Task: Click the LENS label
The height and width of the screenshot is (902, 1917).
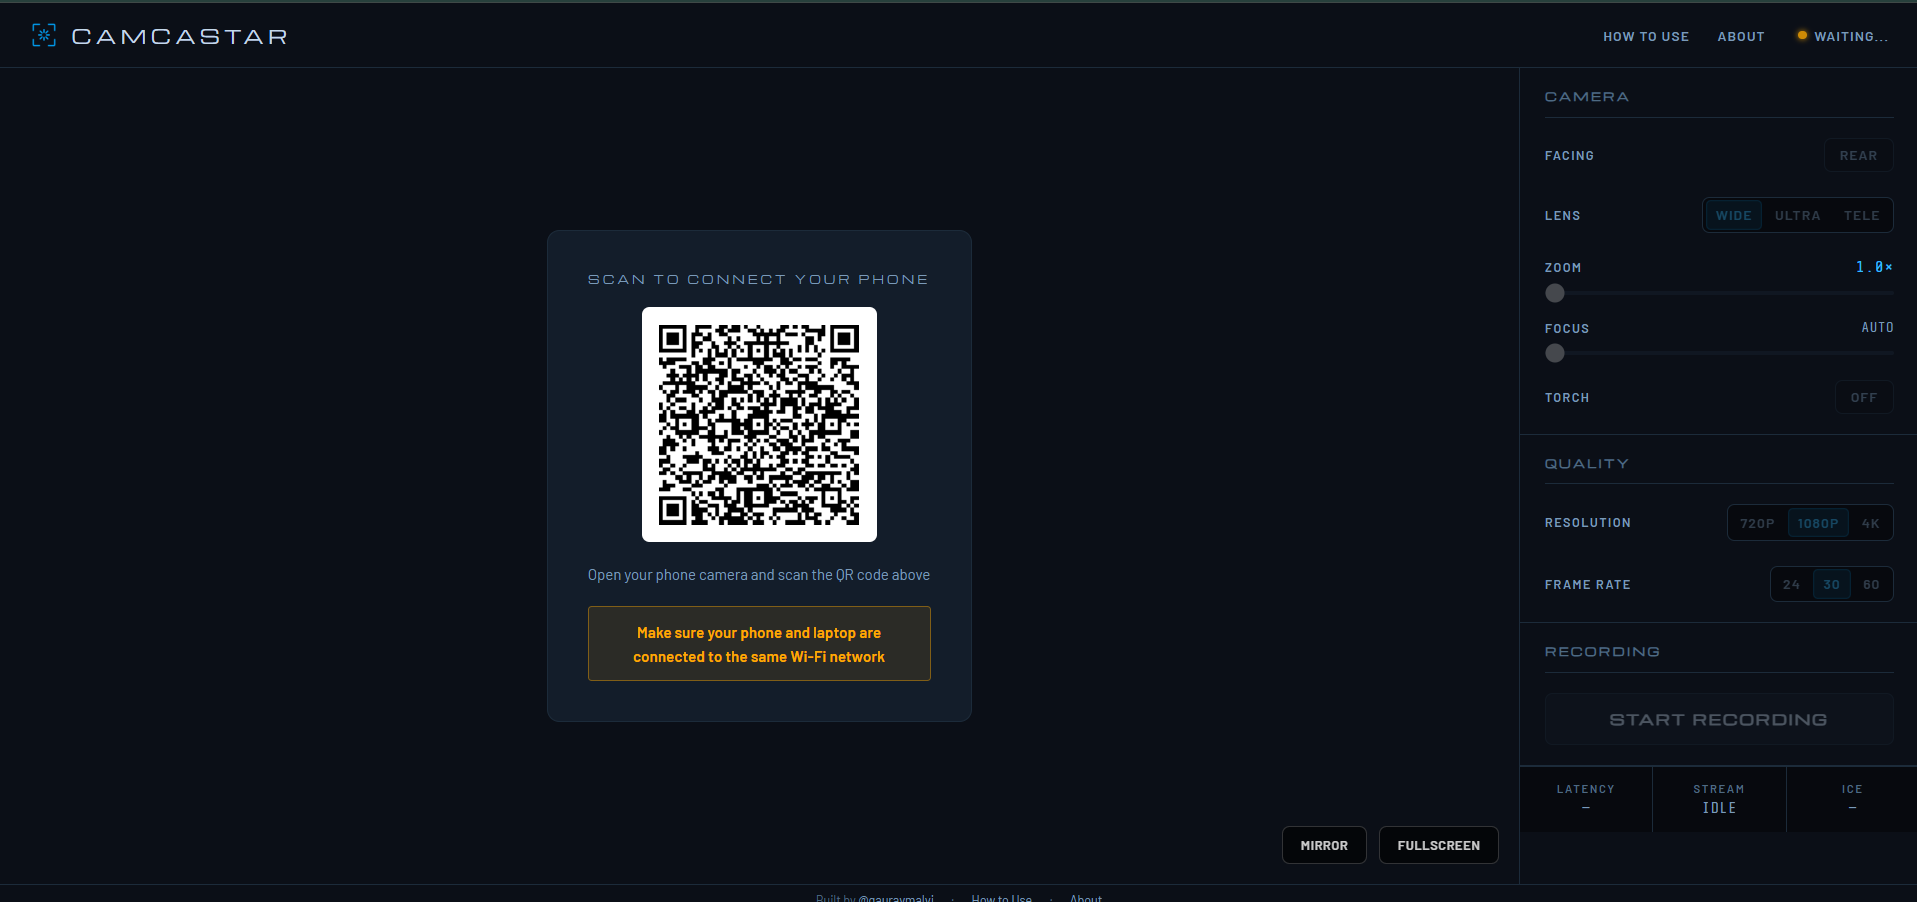Action: click(x=1562, y=216)
